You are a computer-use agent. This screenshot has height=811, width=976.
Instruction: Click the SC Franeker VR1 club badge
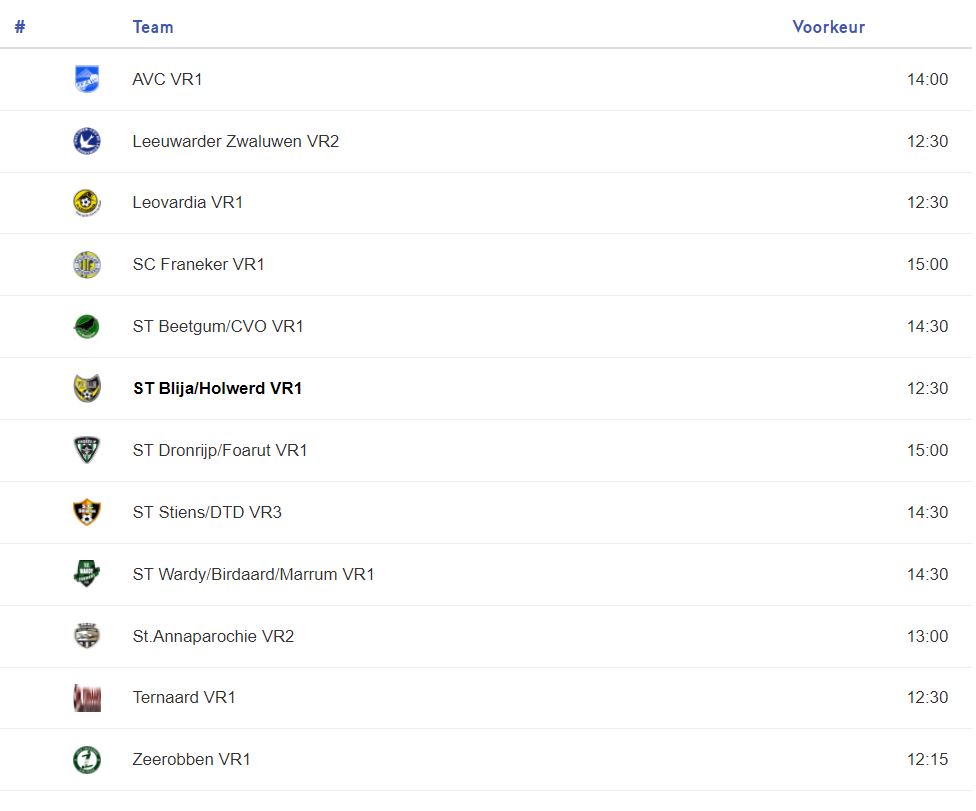tap(87, 265)
